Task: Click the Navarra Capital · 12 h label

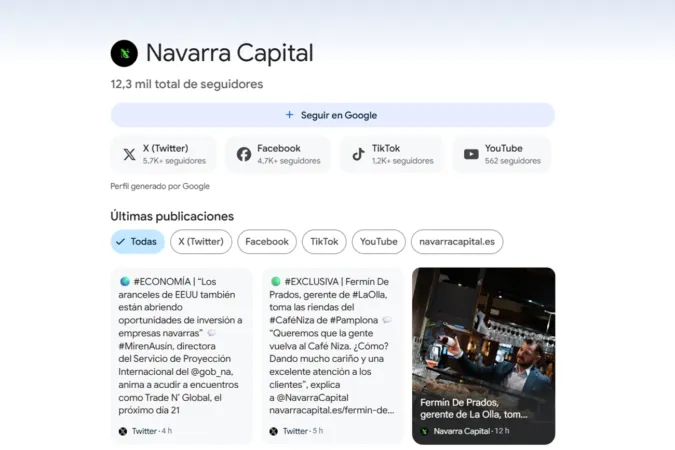Action: pos(471,431)
